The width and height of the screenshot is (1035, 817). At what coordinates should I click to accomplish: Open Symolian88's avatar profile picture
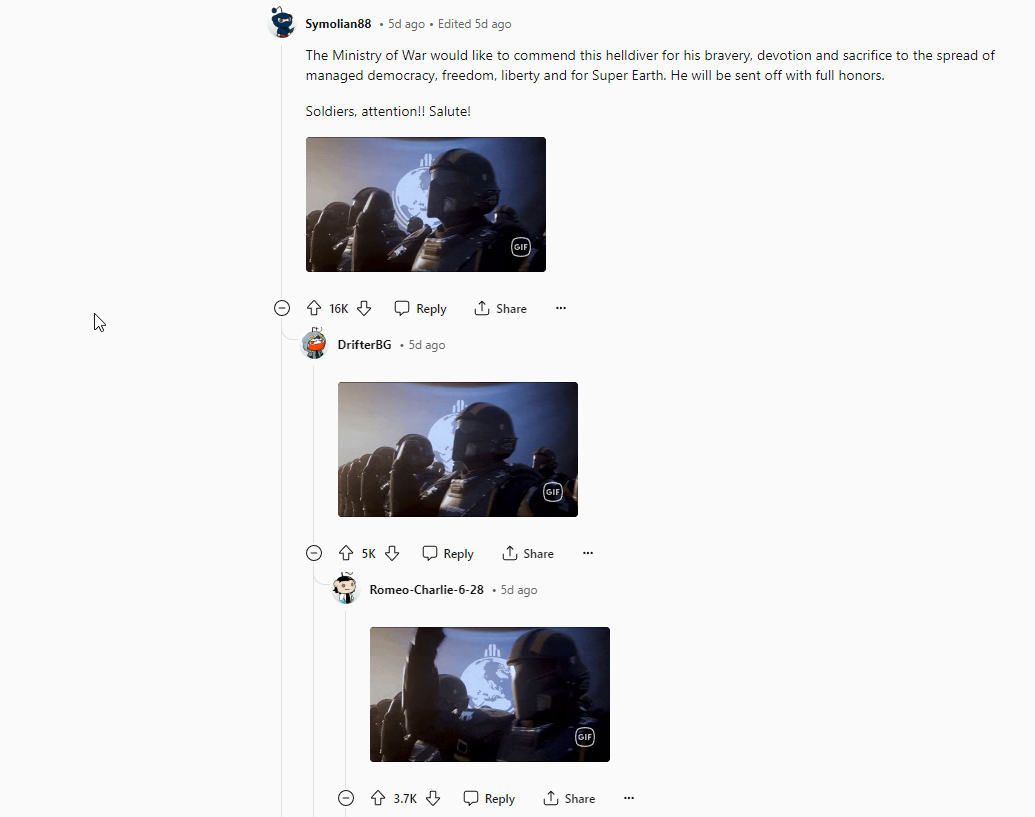(282, 22)
